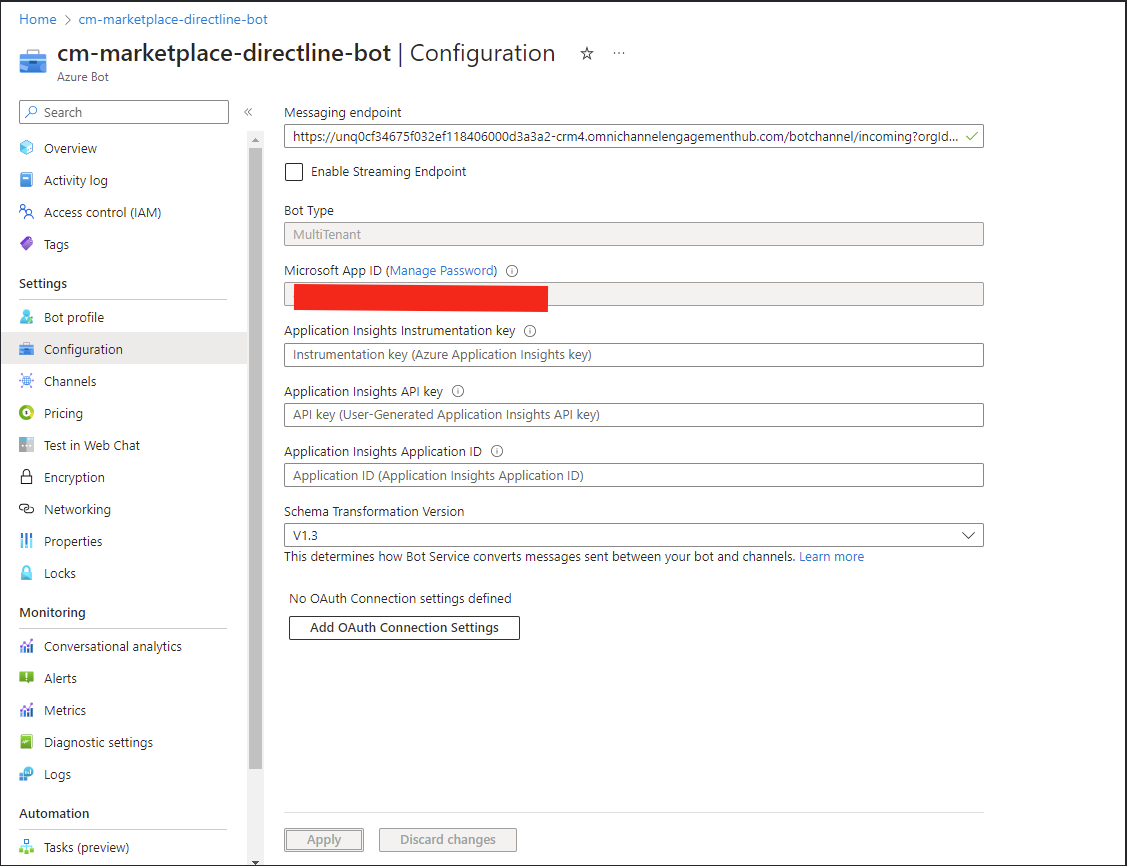Click the Test in Web Chat icon
The image size is (1127, 866).
(x=27, y=445)
